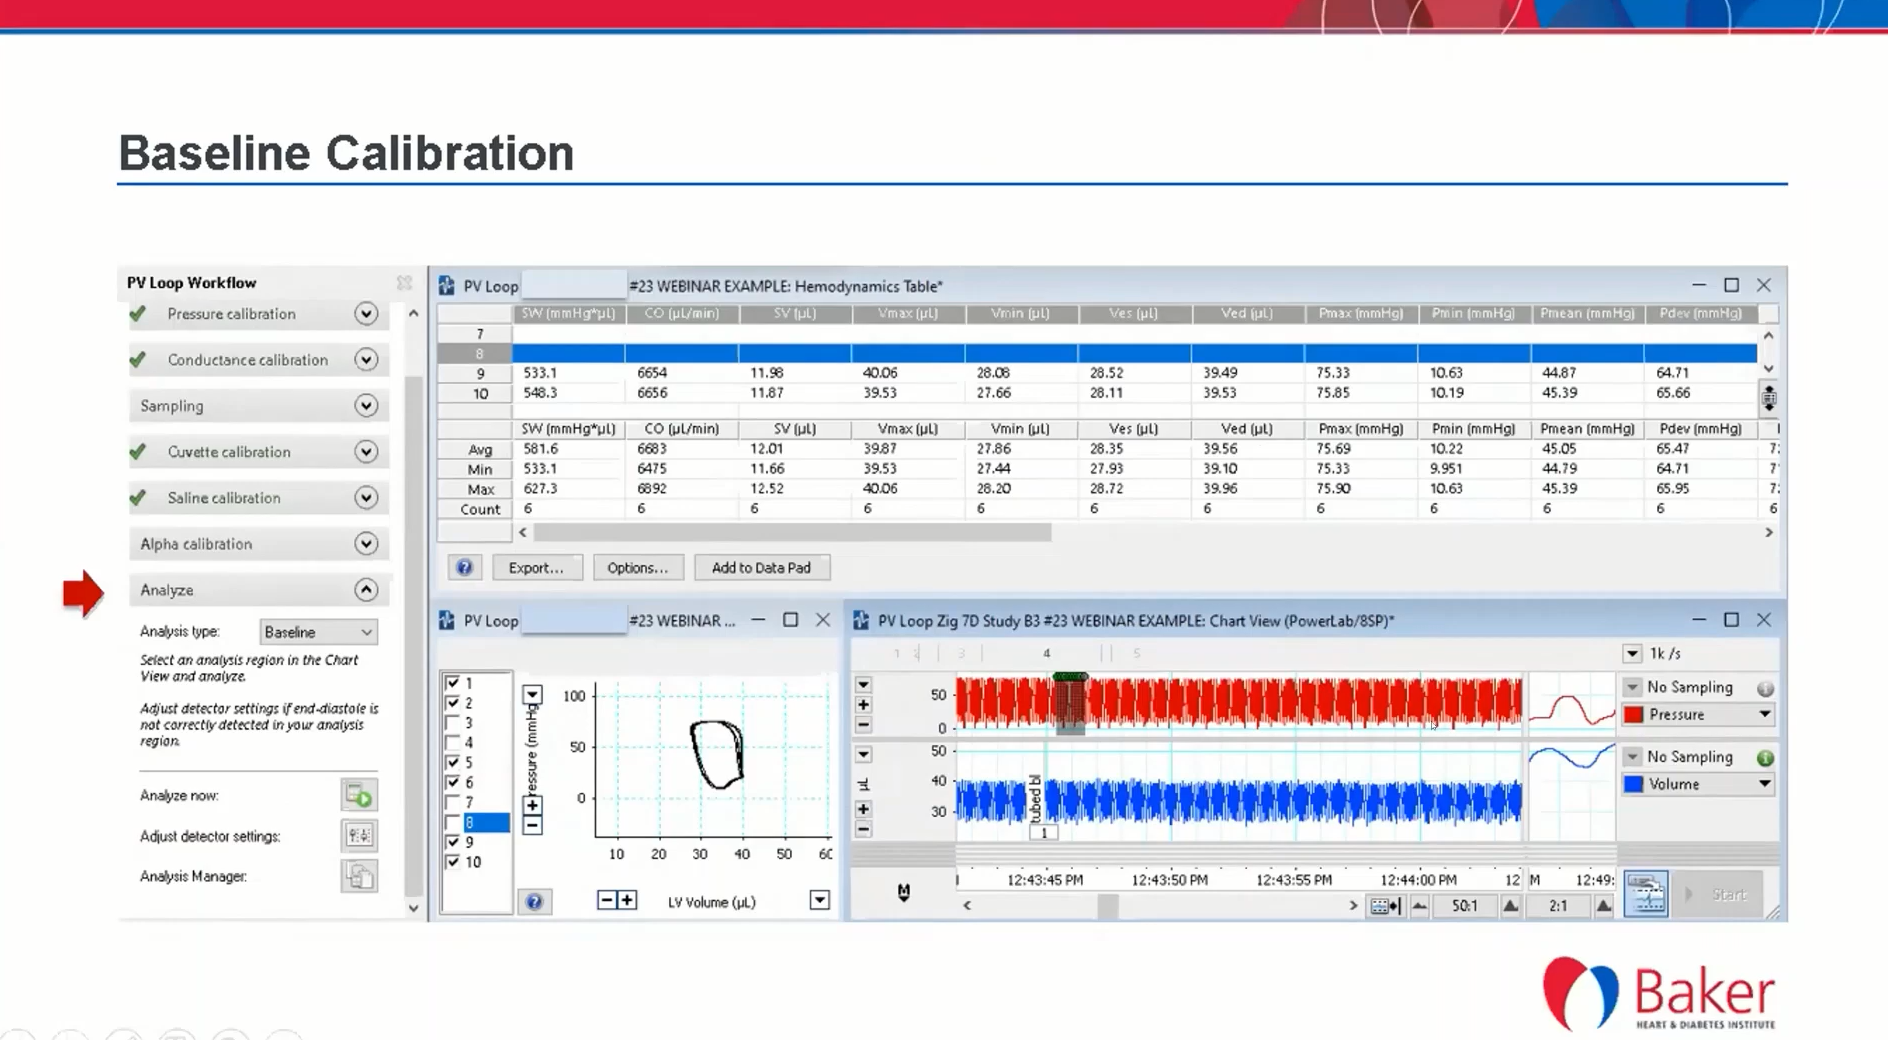Click the red Pressure channel color swatch
Image resolution: width=1888 pixels, height=1040 pixels.
click(1633, 715)
